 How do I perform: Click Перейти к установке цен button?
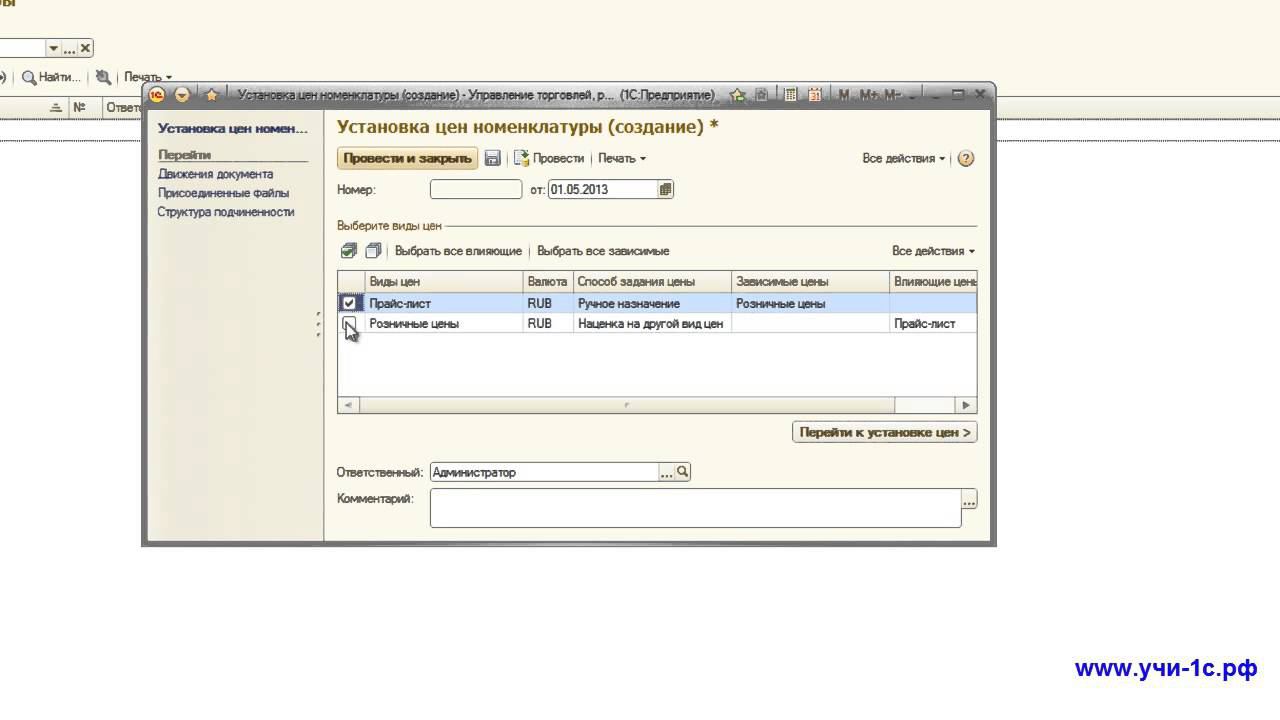(885, 432)
